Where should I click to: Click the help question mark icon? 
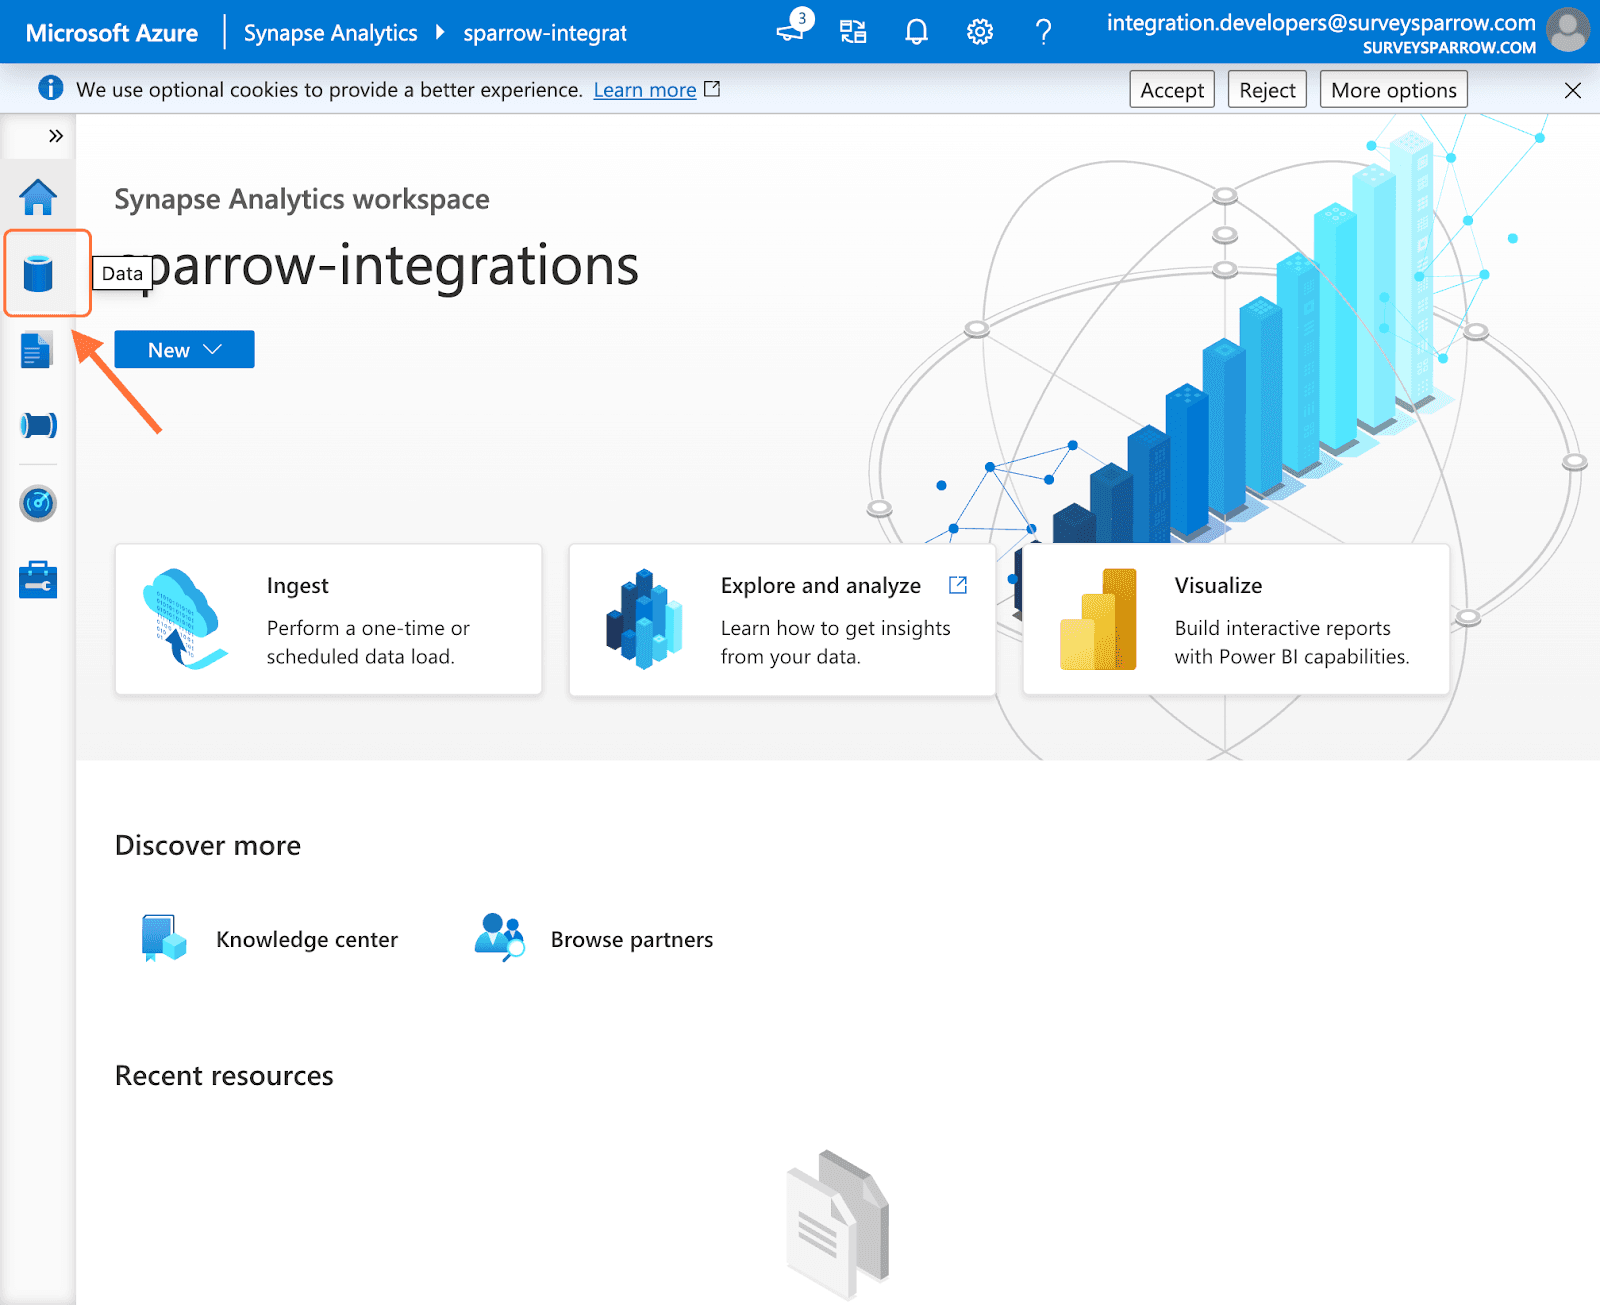click(1043, 32)
